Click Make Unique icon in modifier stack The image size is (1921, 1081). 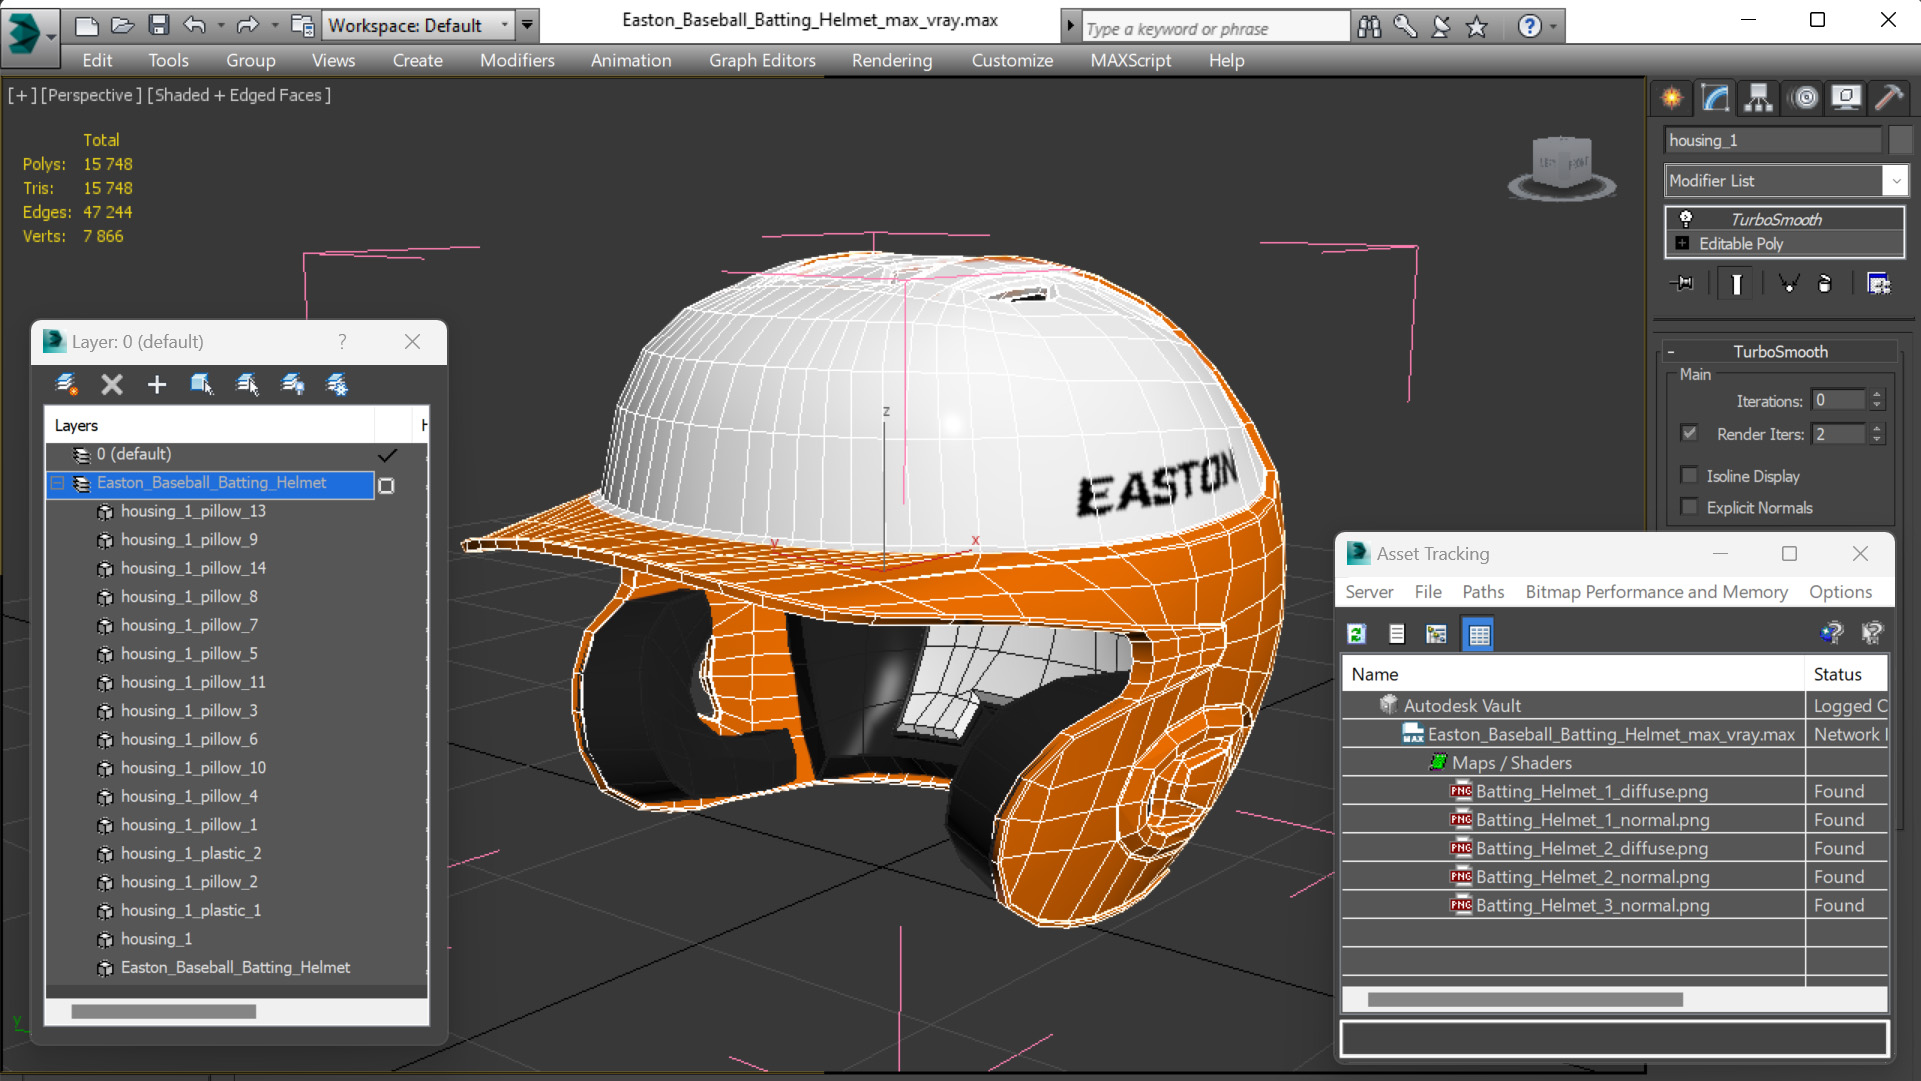1788,284
